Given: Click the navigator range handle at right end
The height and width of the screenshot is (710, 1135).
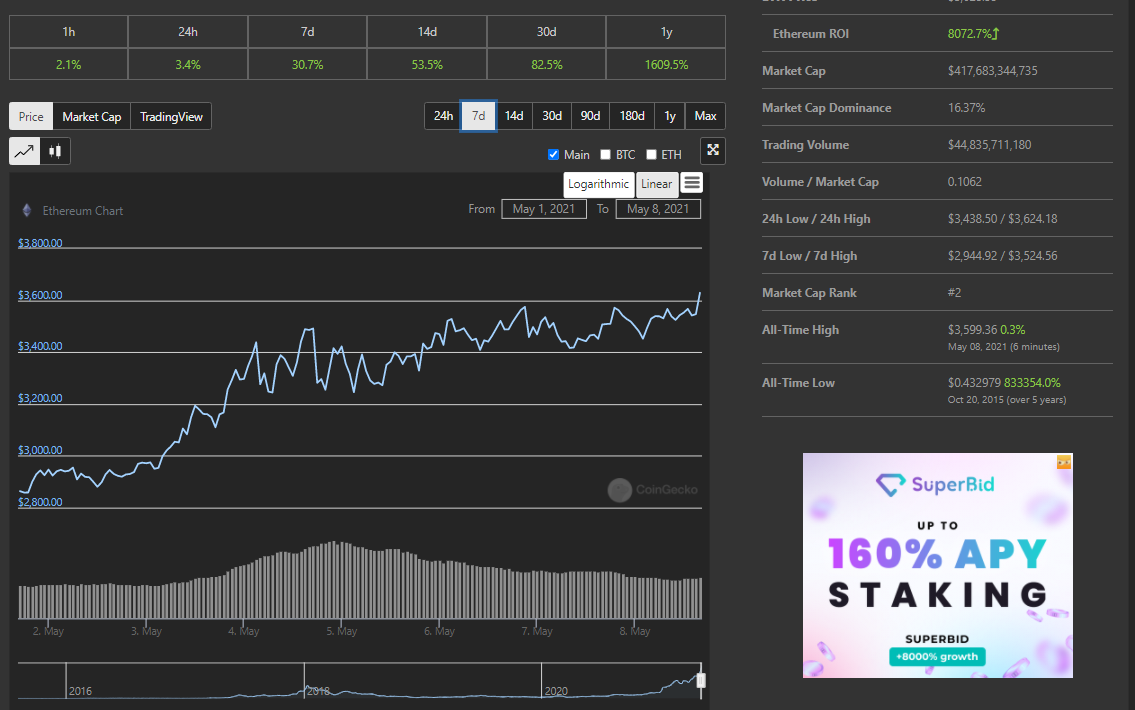Looking at the screenshot, I should click(701, 680).
